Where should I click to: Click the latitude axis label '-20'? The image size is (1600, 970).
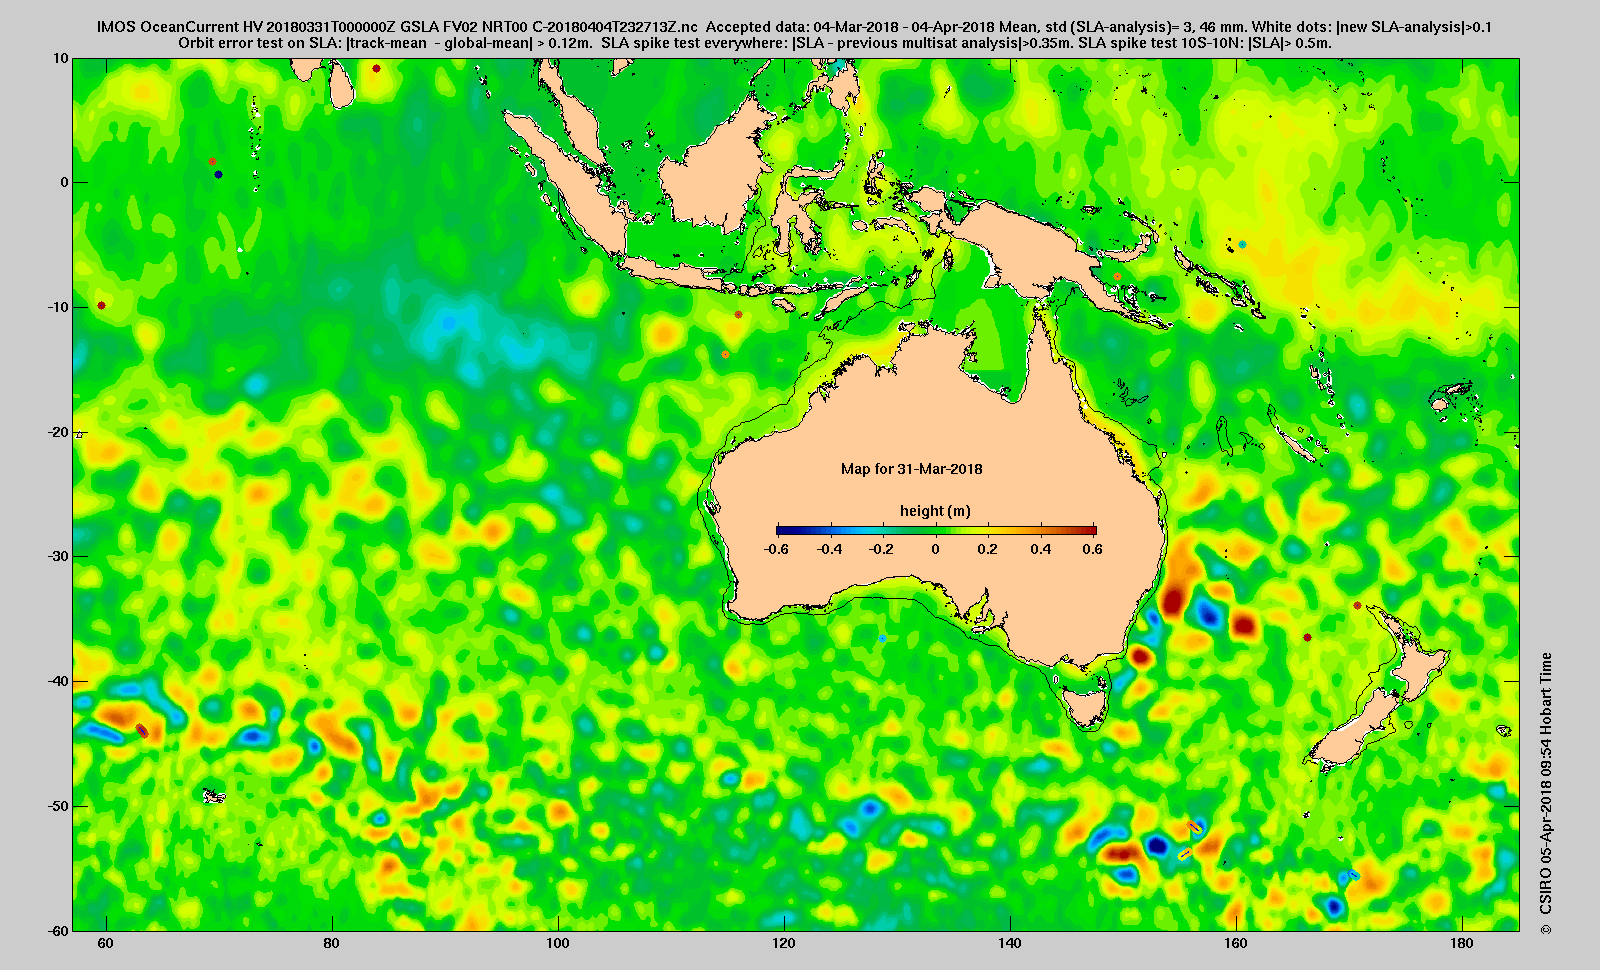(58, 432)
